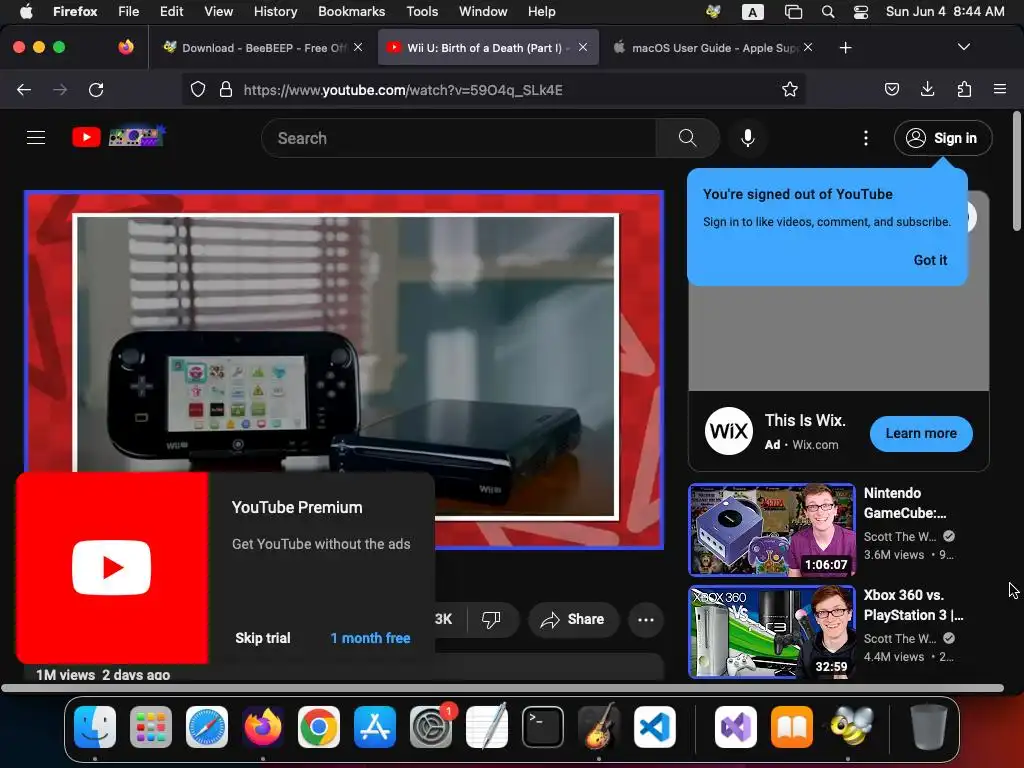The image size is (1024, 768).
Task: Click the horizontal scrollbar at page bottom
Action: point(502,688)
